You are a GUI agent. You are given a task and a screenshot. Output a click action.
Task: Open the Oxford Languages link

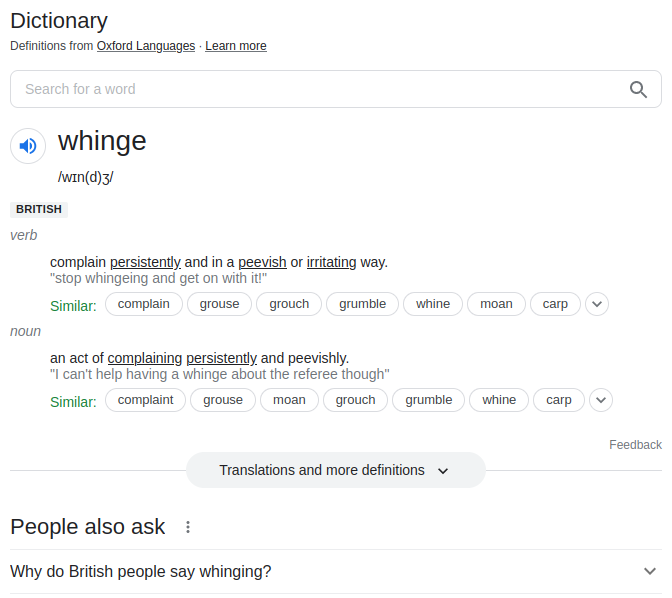[x=146, y=46]
